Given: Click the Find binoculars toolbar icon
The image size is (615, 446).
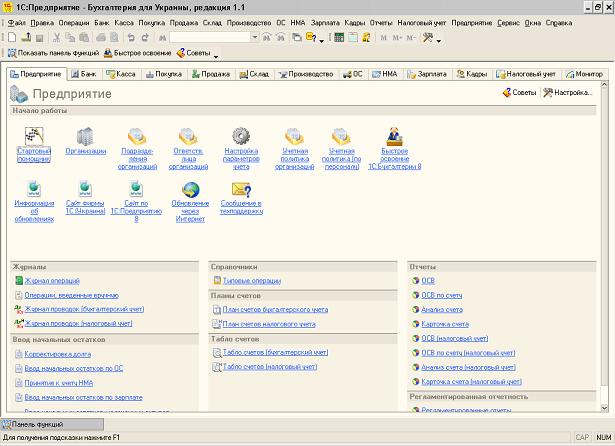Looking at the screenshot, I should [x=162, y=38].
